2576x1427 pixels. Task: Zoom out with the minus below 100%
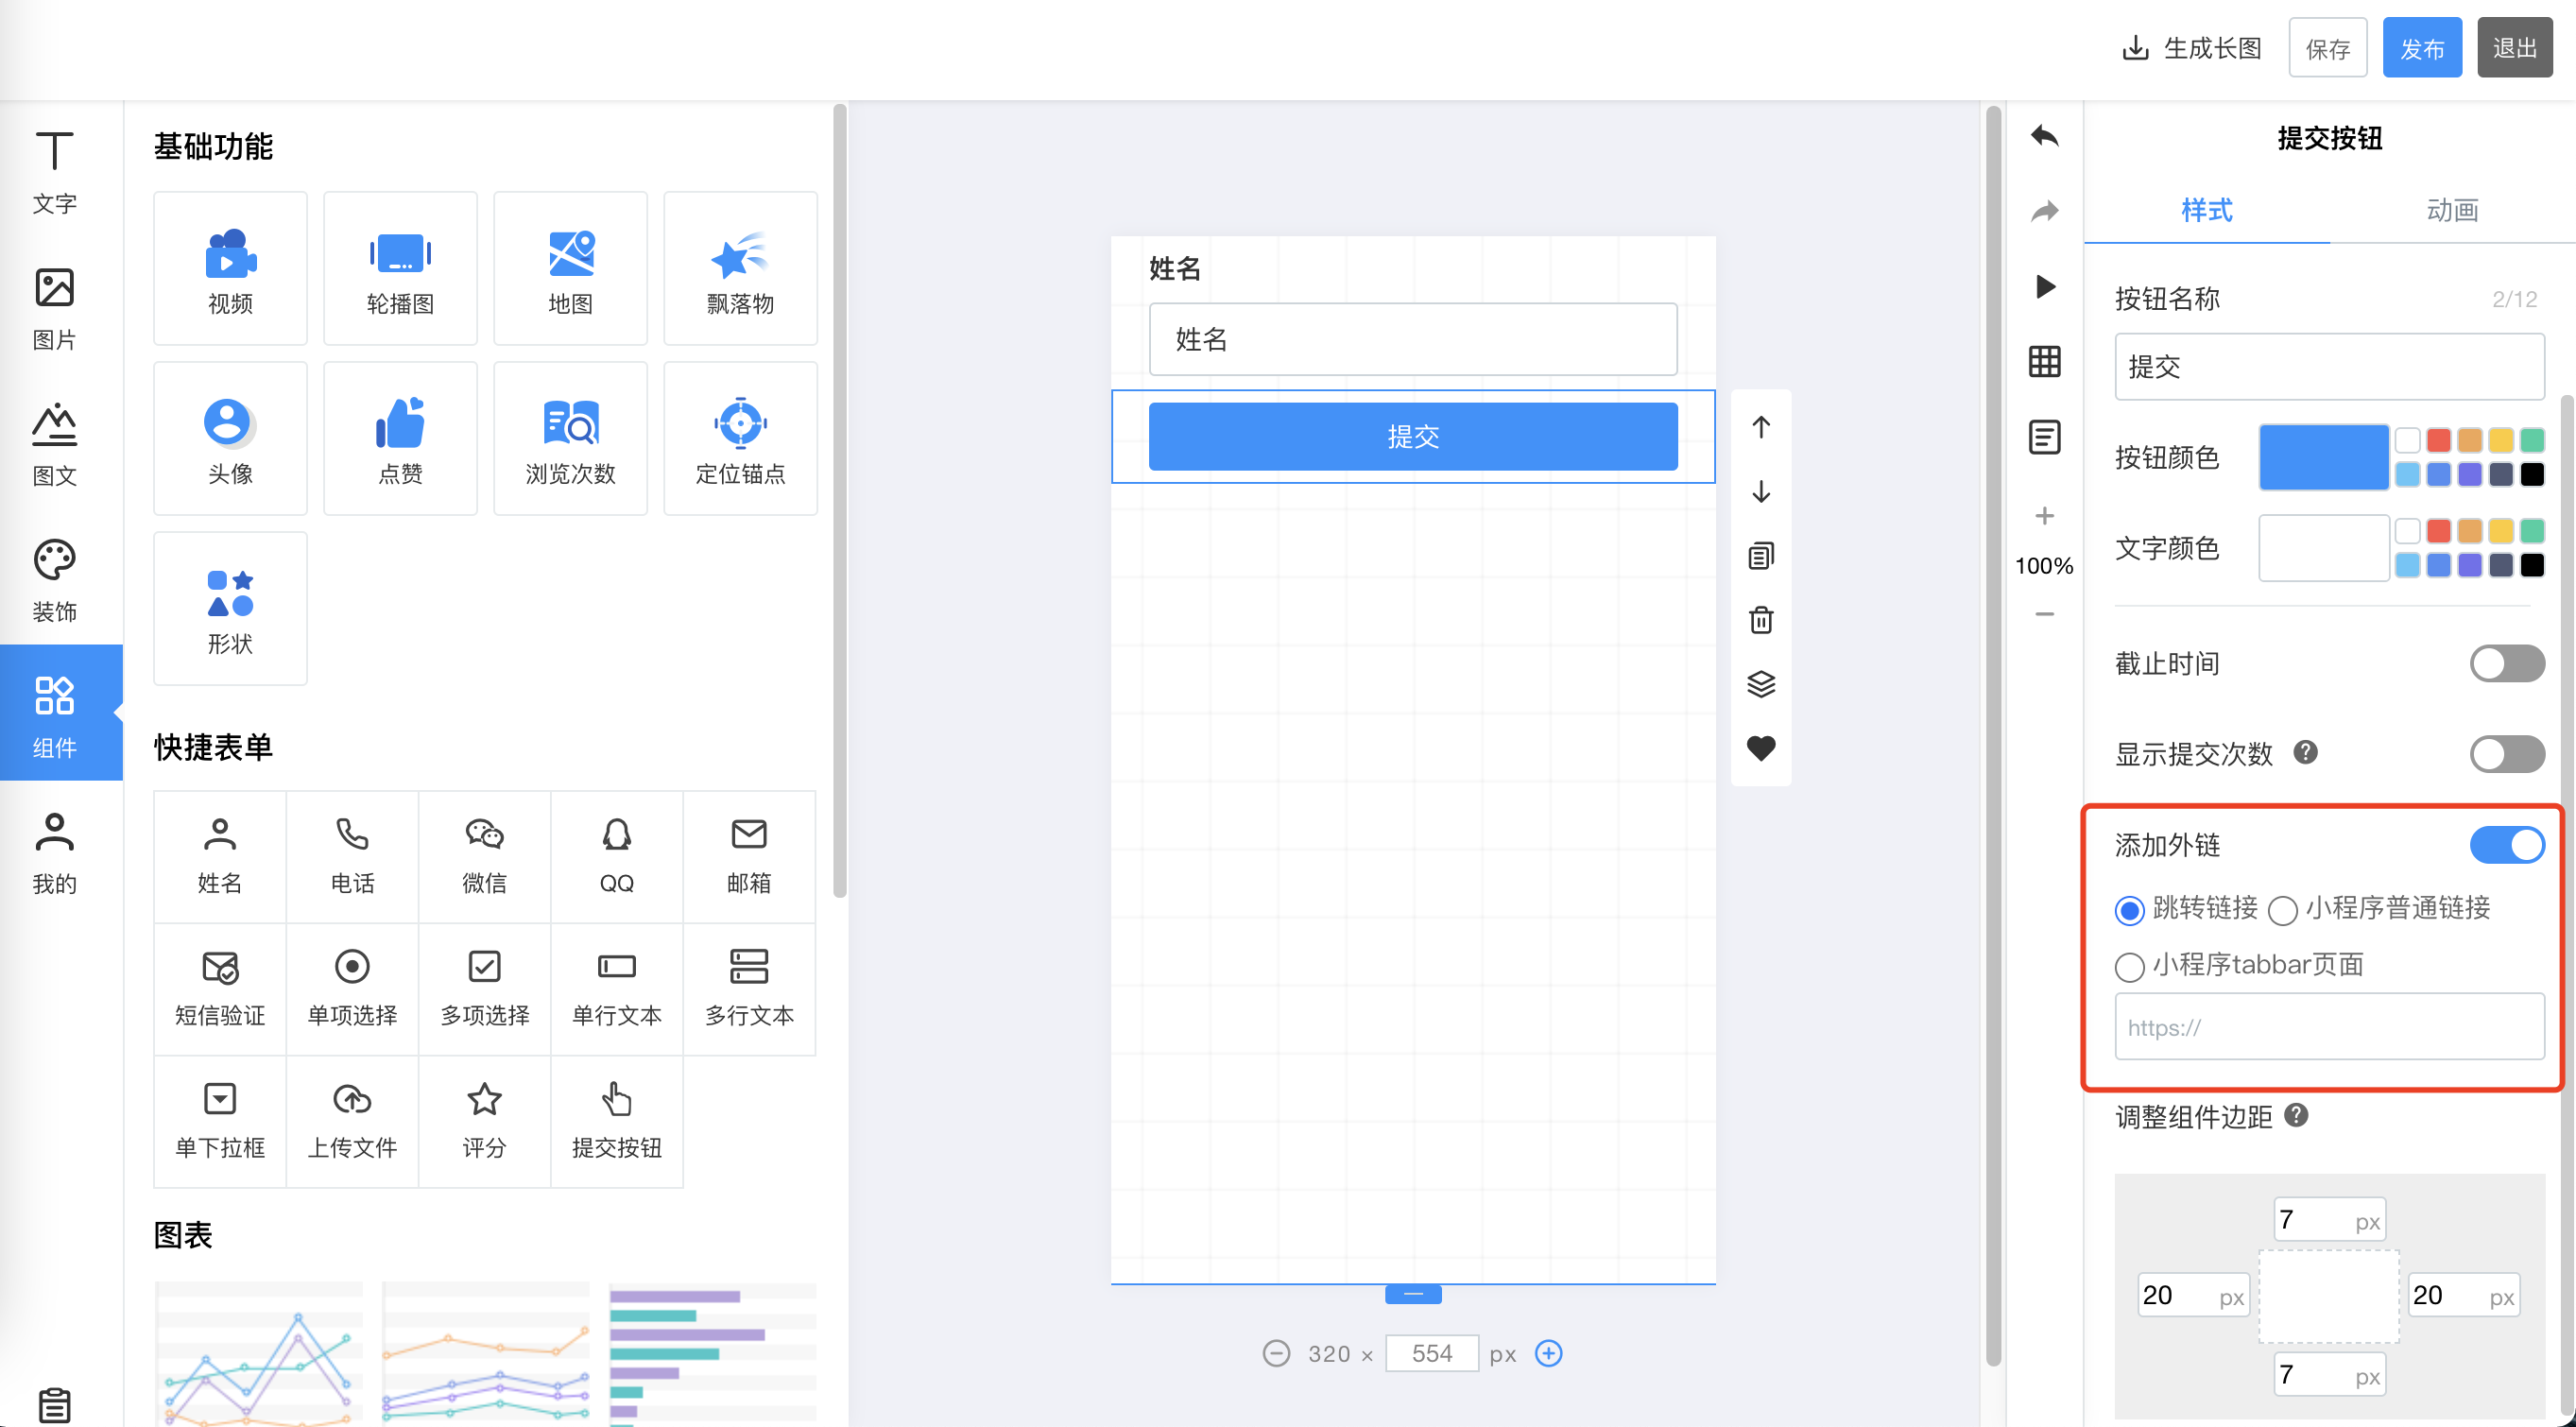pyautogui.click(x=2044, y=614)
